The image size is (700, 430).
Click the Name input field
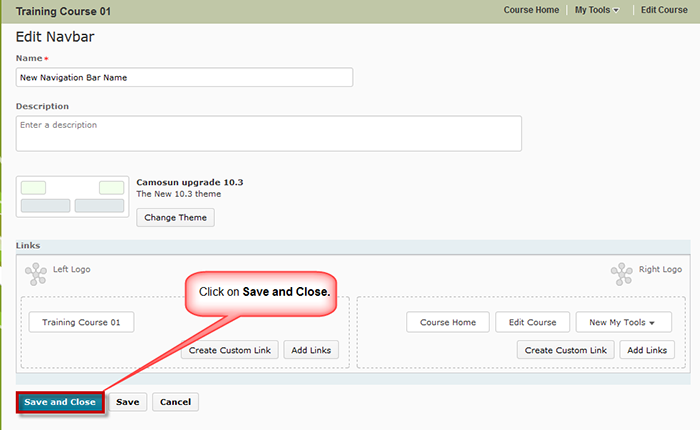pos(184,77)
